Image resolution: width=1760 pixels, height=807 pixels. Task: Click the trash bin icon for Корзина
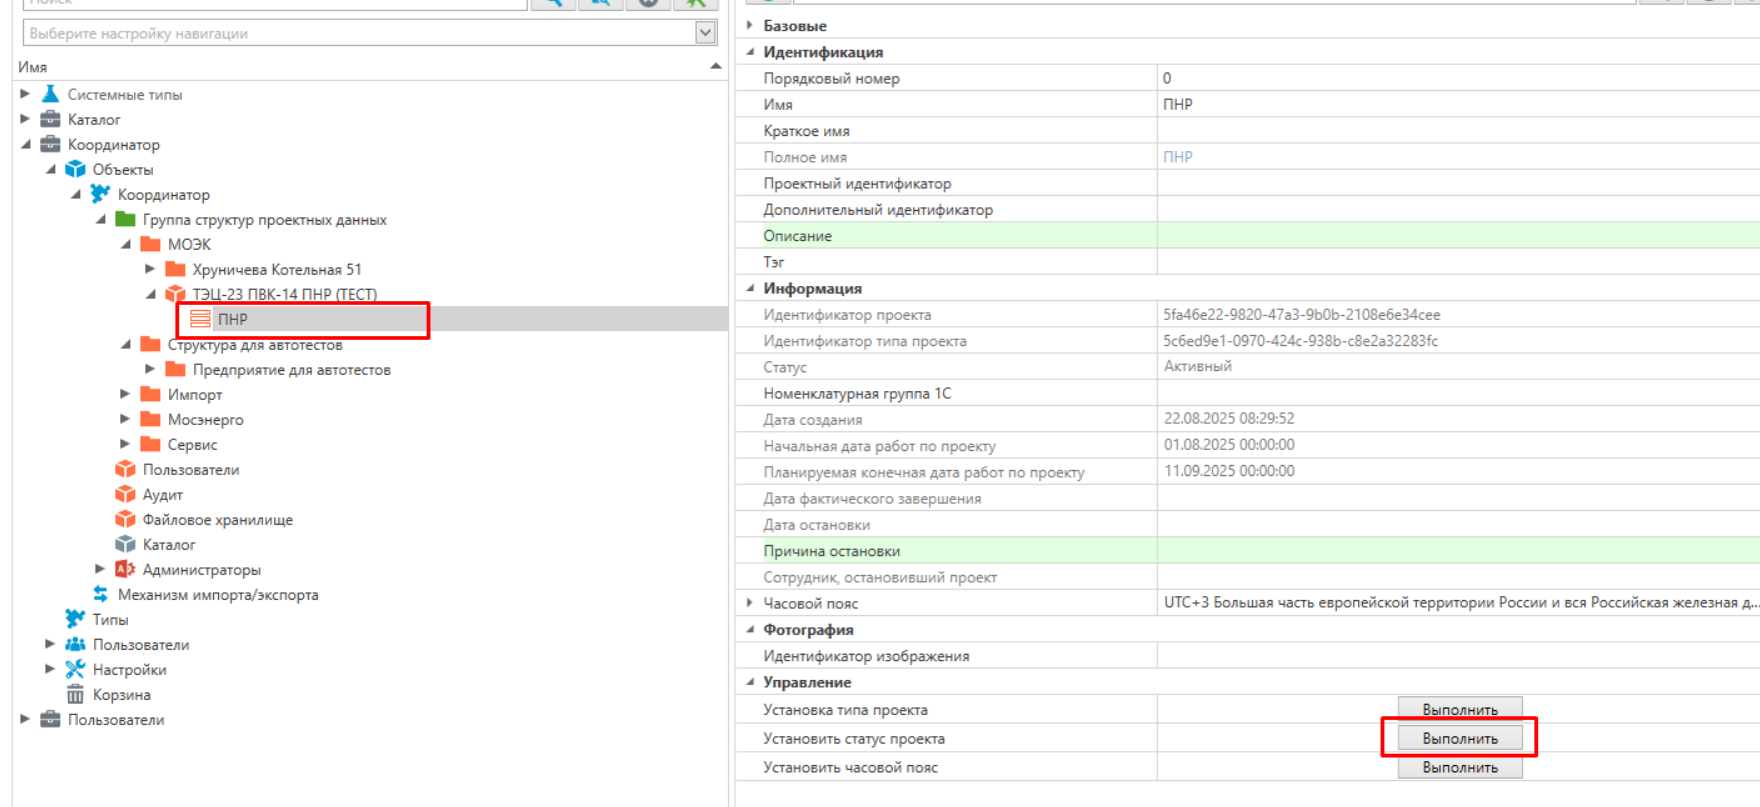click(x=75, y=694)
